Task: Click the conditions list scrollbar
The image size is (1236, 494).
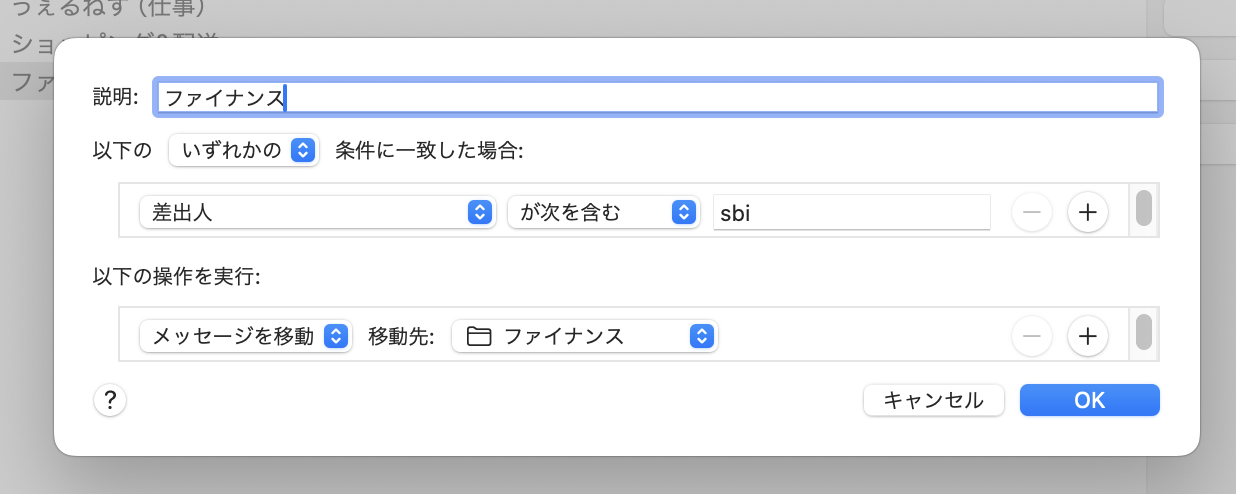Action: pos(1144,208)
